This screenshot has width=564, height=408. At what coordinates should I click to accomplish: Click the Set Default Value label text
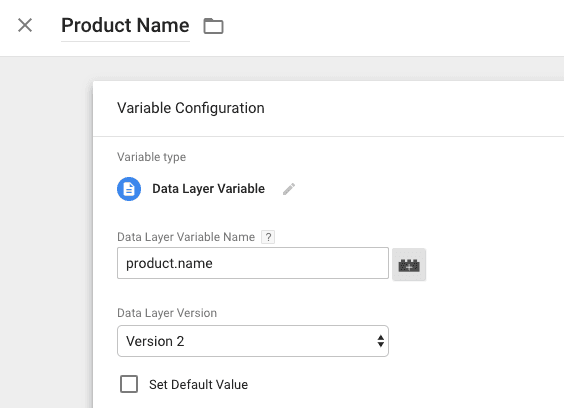199,385
